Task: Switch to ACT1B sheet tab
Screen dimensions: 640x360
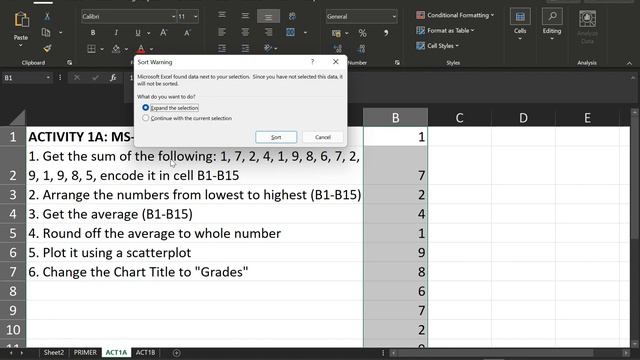Action: click(x=145, y=353)
